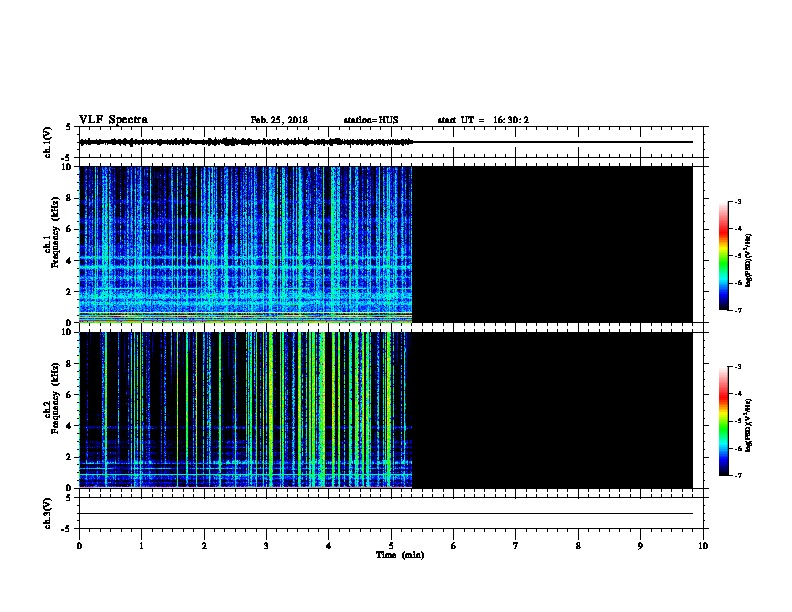Screen dimensions: 792x612
Task: Click the ch.2 frequency axis tick '2'
Action: (x=69, y=457)
